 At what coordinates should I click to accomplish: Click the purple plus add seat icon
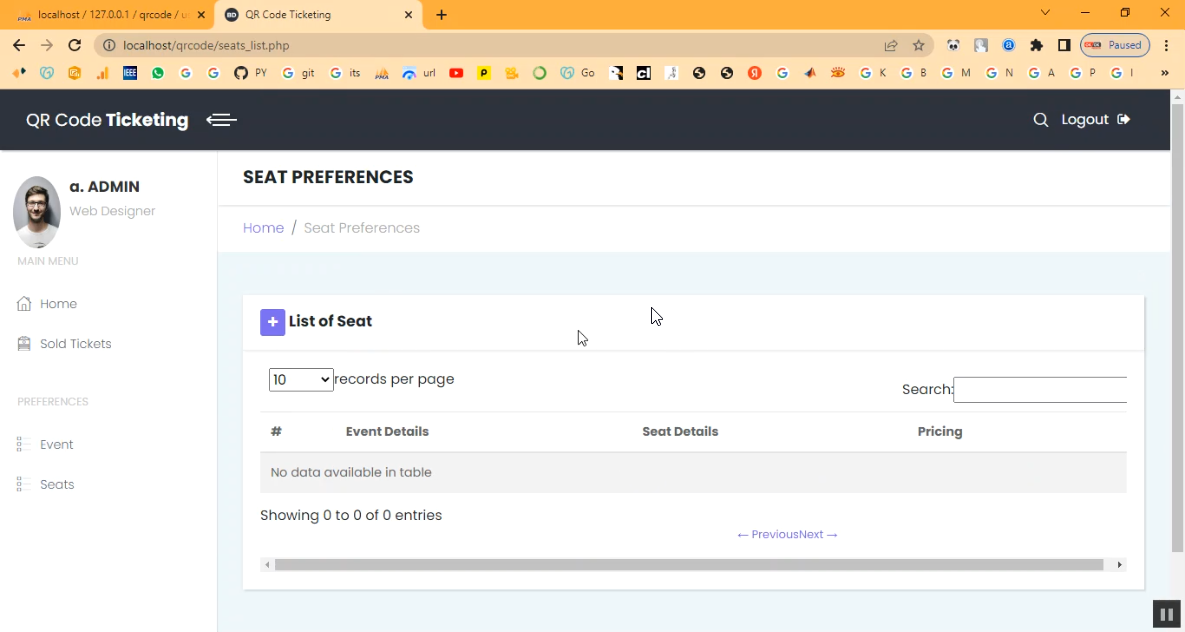click(x=272, y=322)
